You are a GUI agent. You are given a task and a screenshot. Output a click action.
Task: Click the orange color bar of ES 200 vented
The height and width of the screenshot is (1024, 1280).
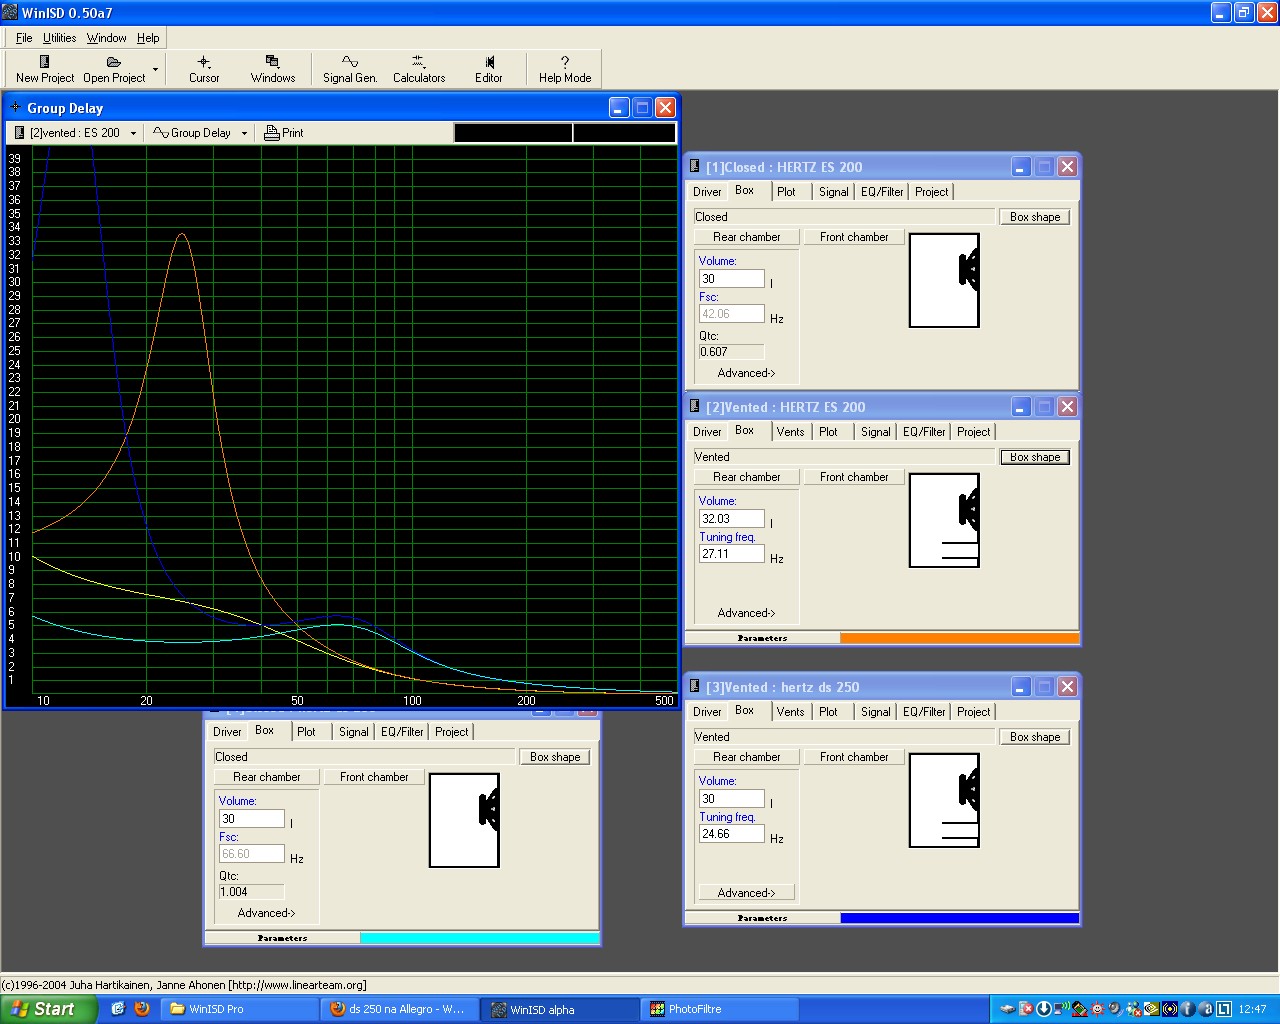point(959,638)
